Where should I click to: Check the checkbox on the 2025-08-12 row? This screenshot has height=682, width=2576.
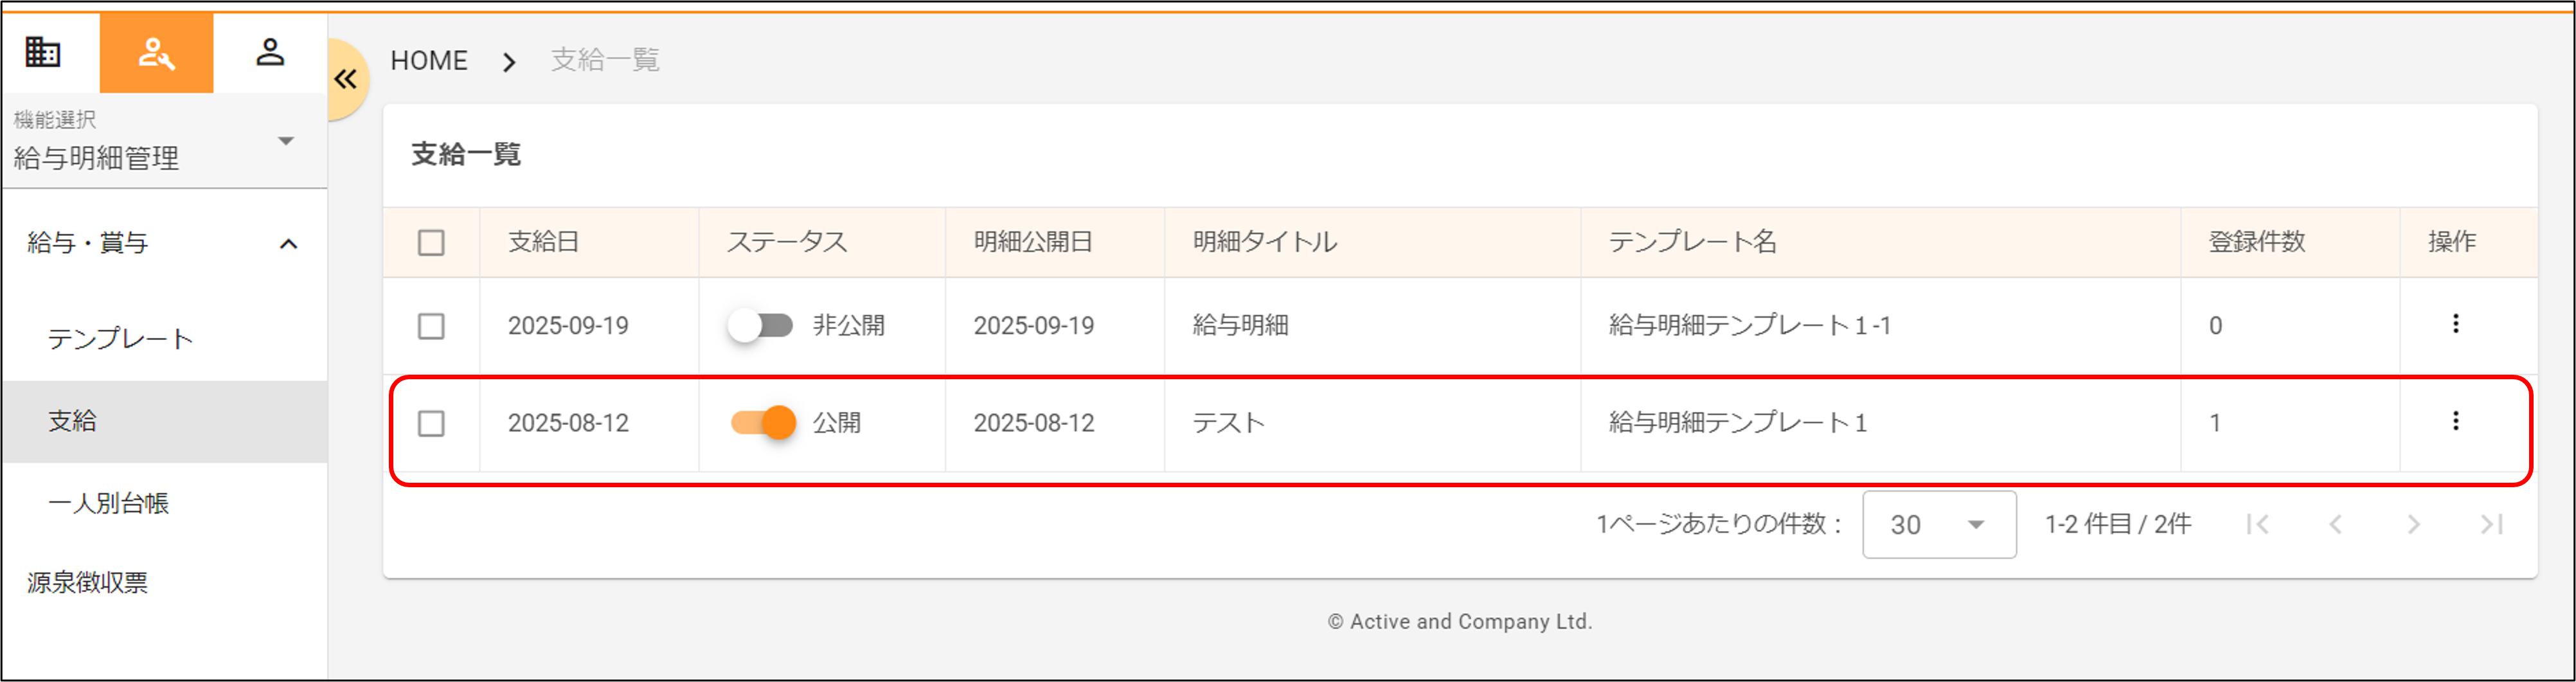(431, 423)
